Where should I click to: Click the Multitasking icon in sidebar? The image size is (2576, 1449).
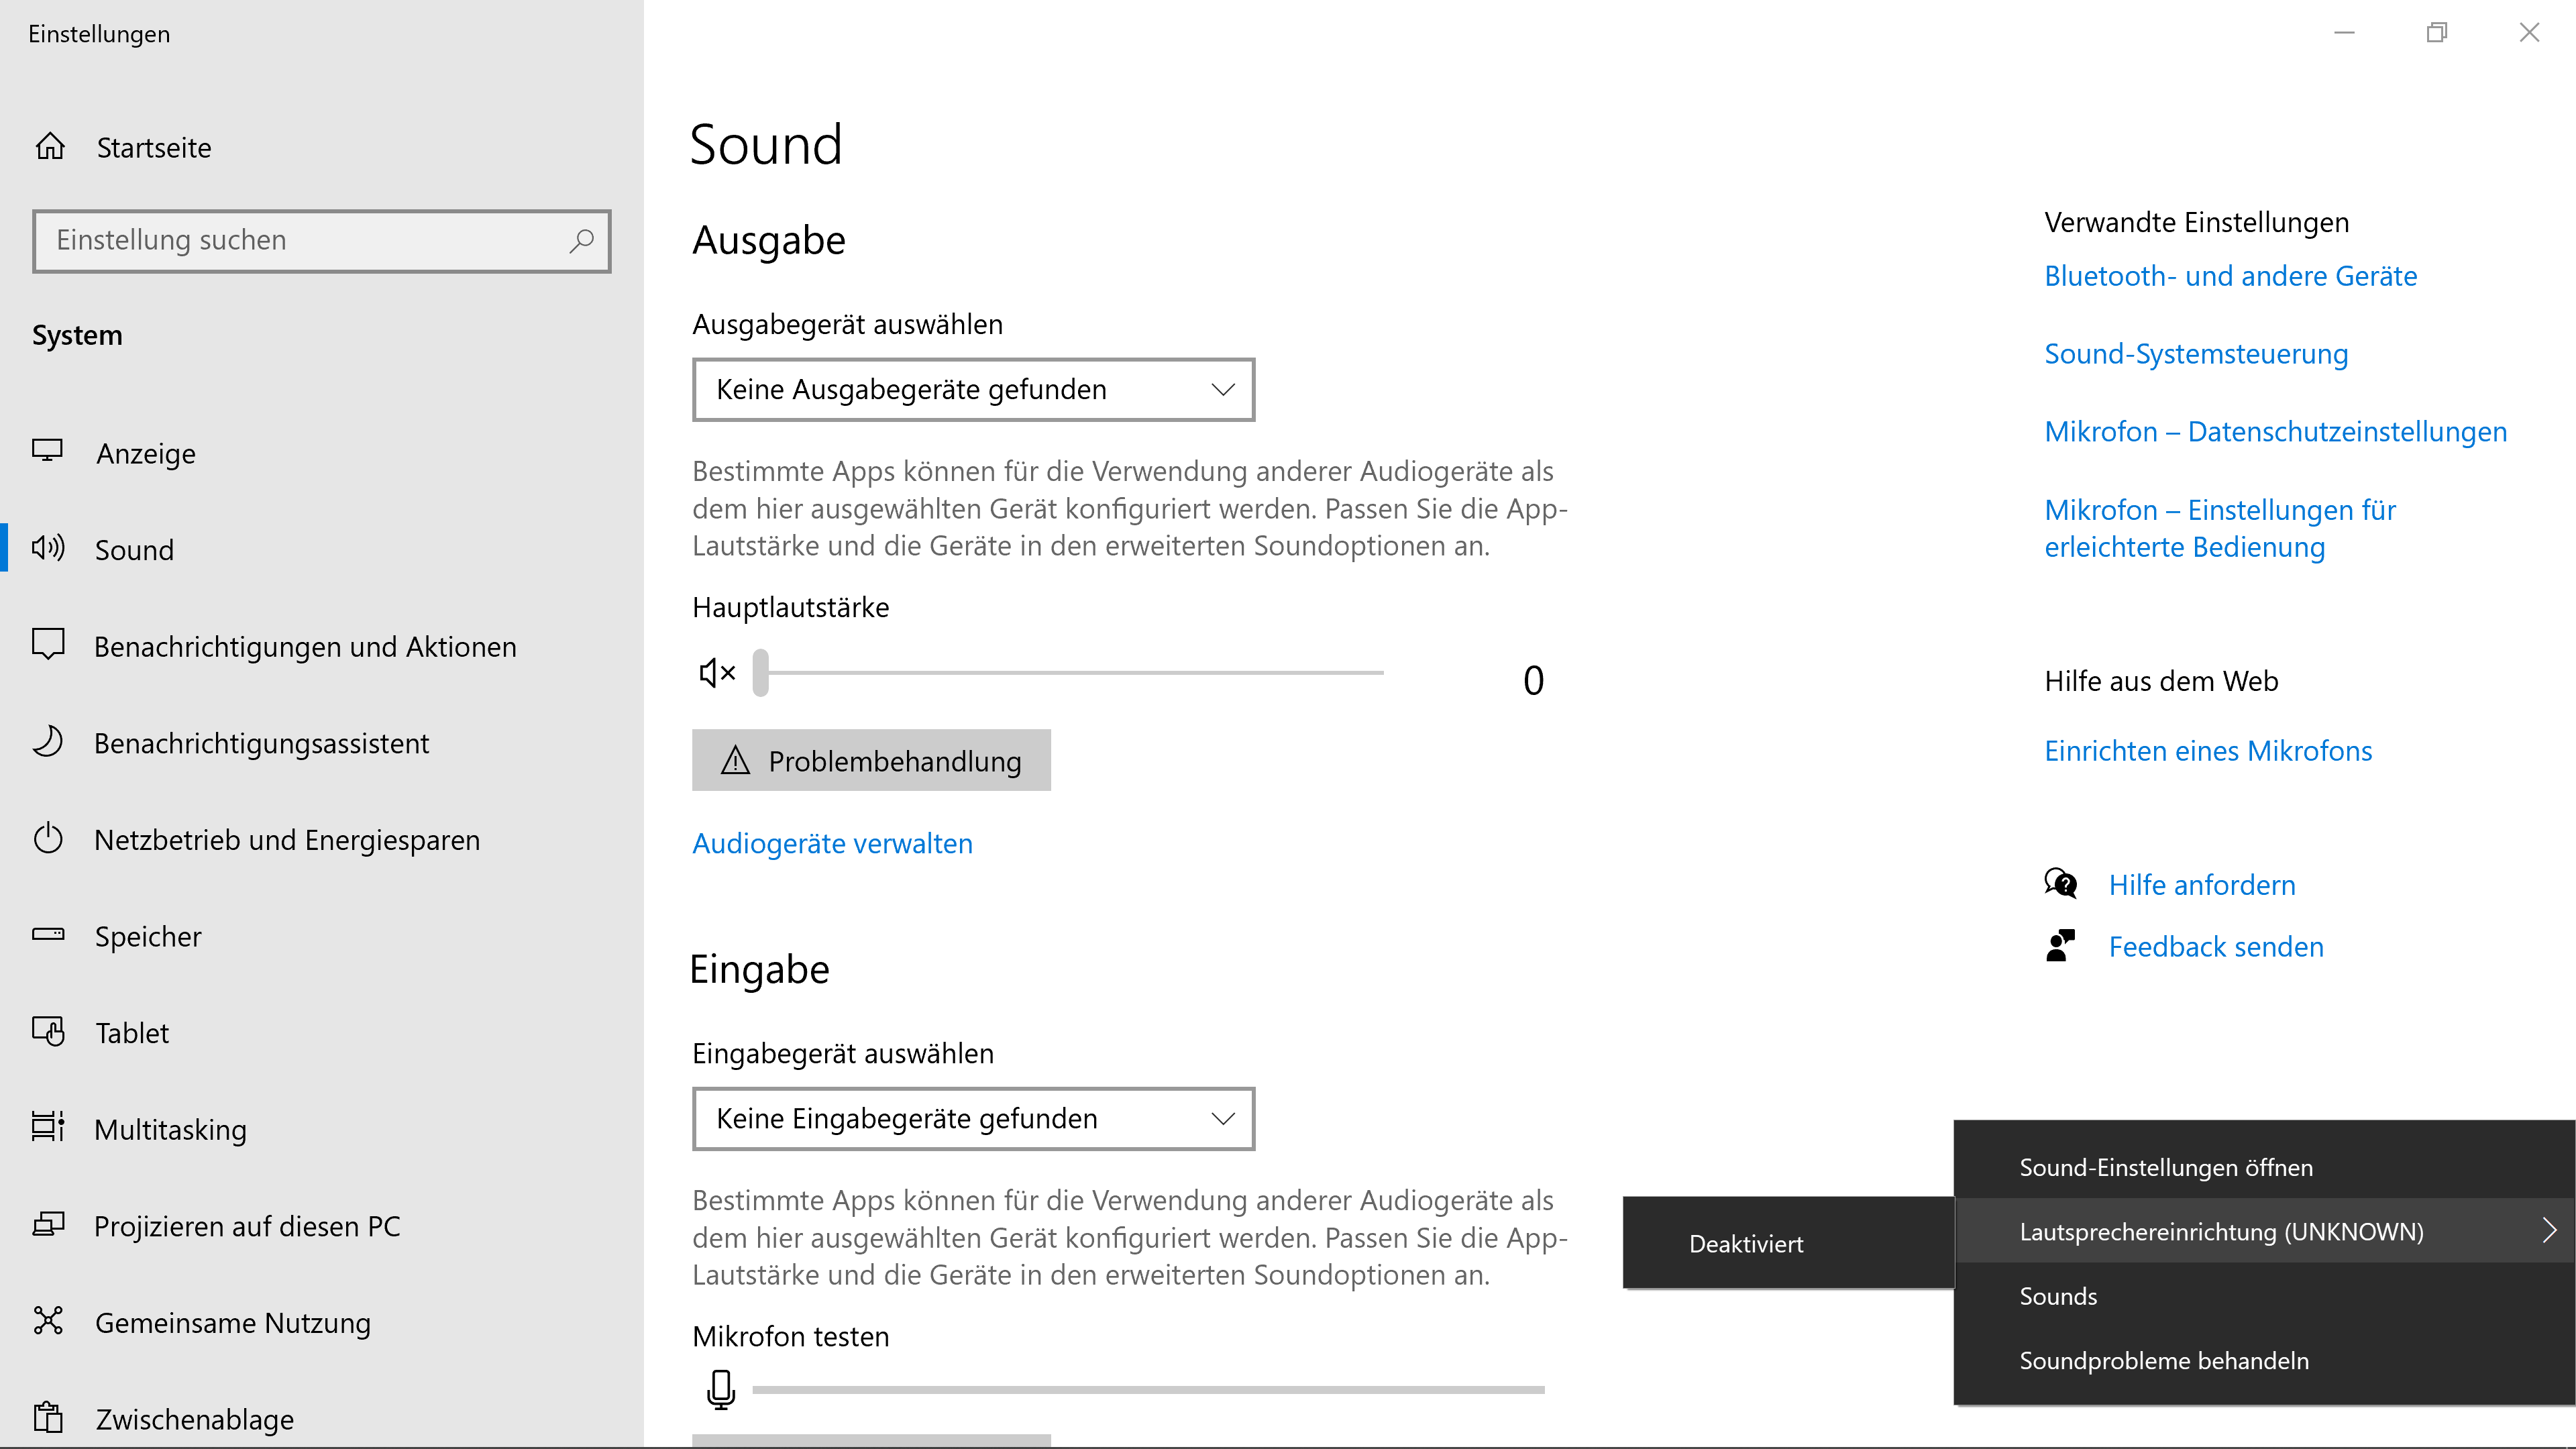[48, 1128]
